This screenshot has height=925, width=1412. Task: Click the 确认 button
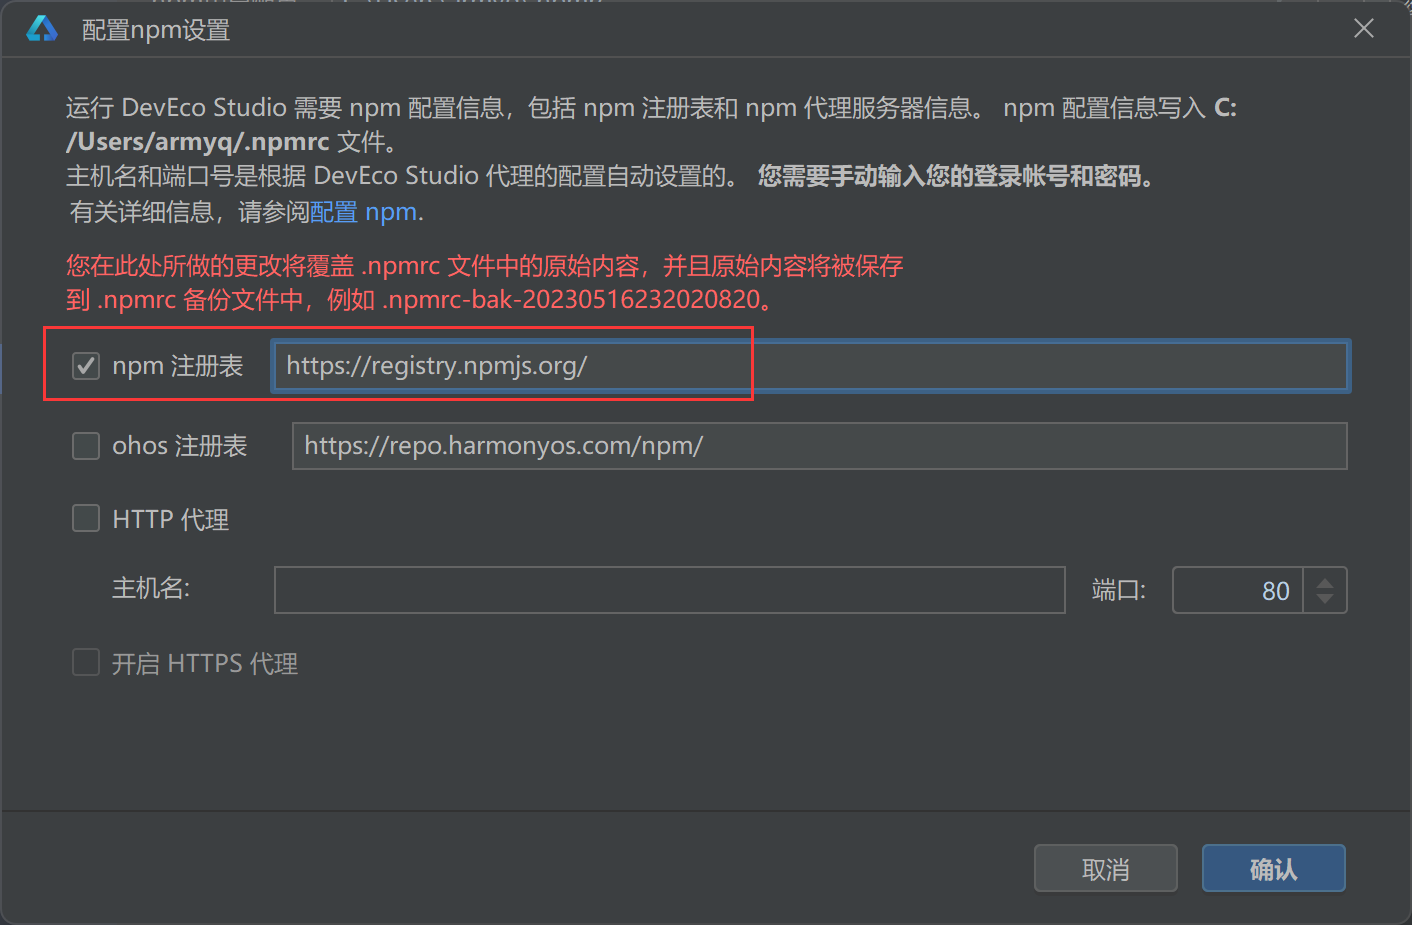click(1274, 868)
